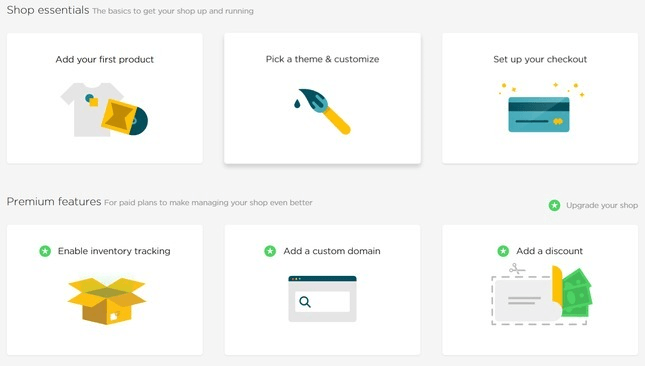This screenshot has height=366, width=645.
Task: Click green star beside Add a discount
Action: [x=503, y=251]
